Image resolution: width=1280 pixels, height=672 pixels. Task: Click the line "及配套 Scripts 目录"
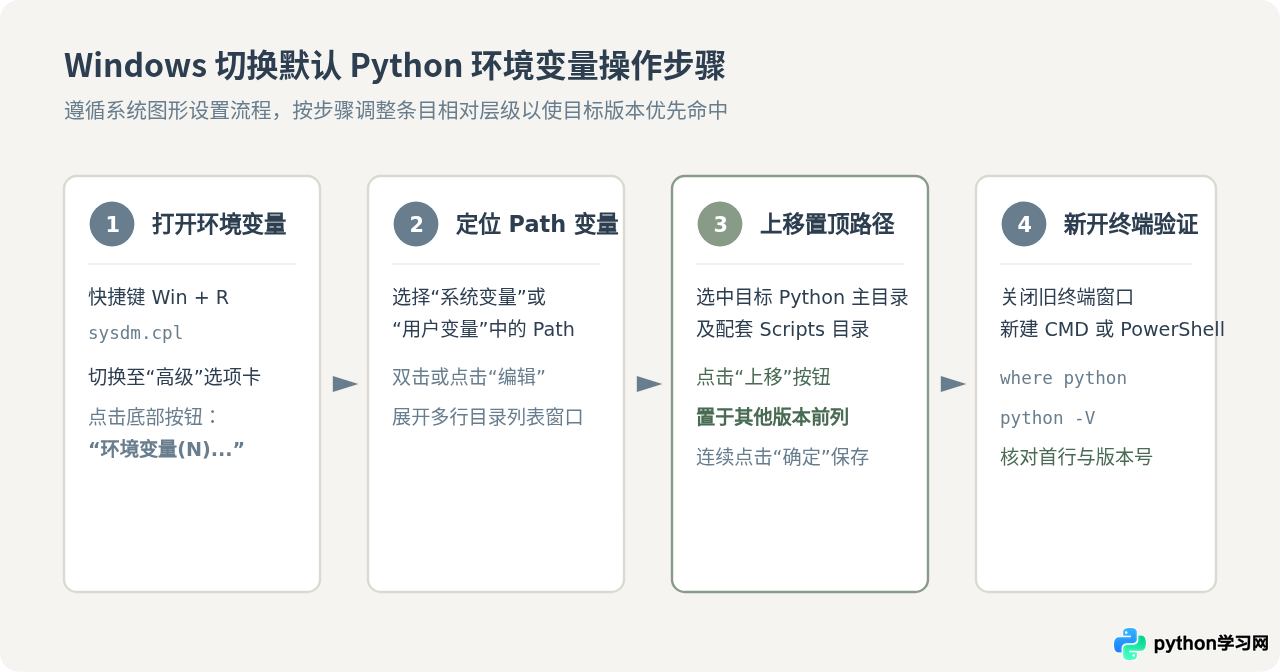coord(783,329)
